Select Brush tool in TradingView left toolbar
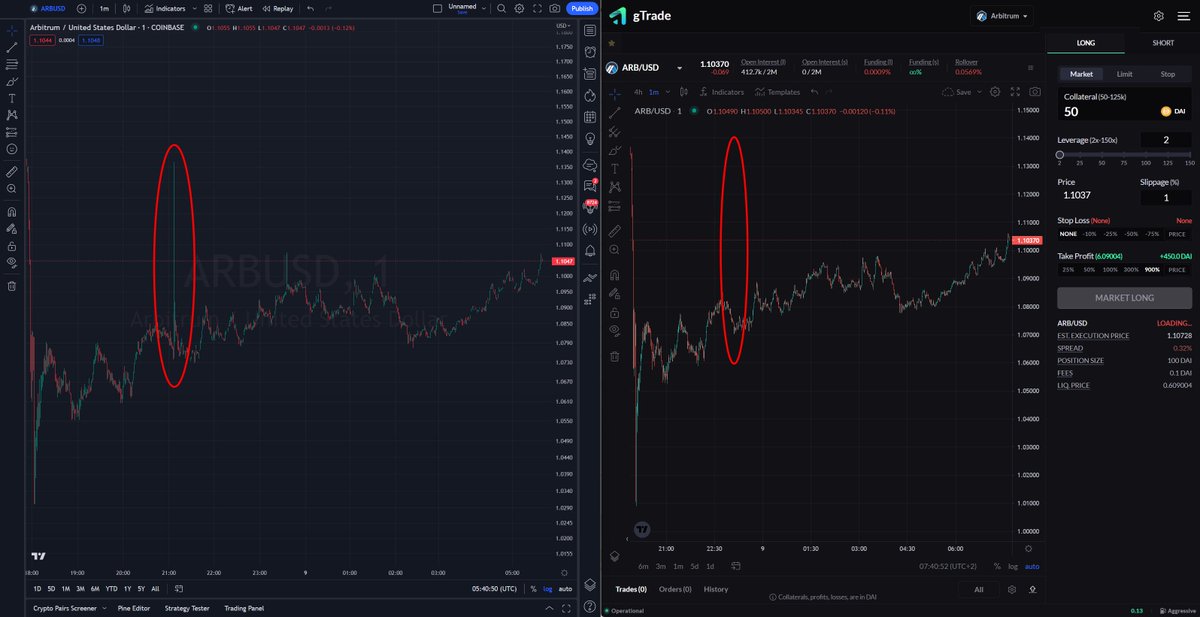The image size is (1200, 617). tap(12, 81)
